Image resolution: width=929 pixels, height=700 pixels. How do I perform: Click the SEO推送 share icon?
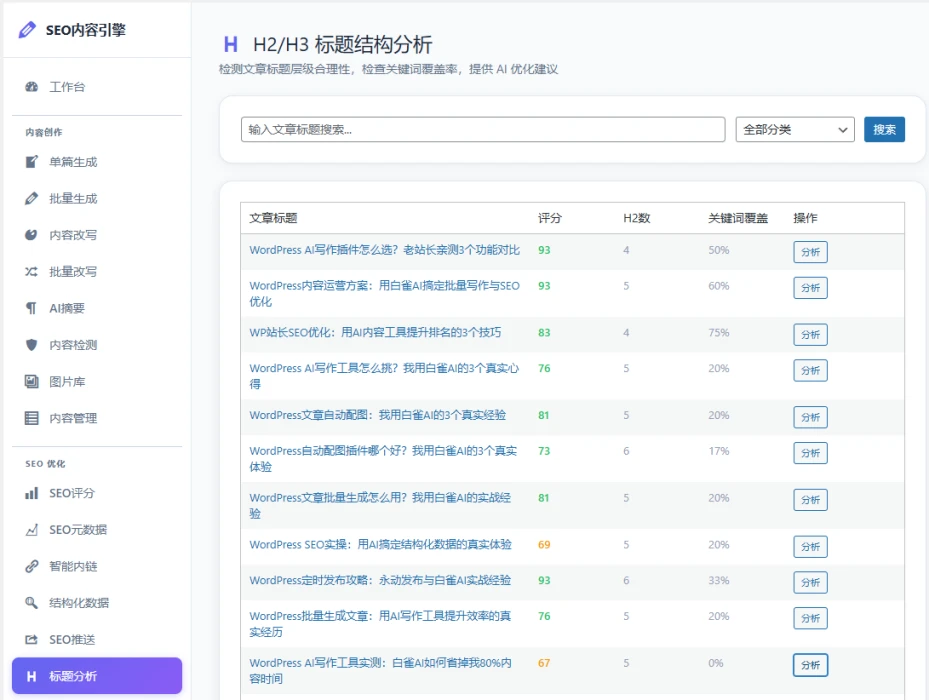tap(31, 640)
